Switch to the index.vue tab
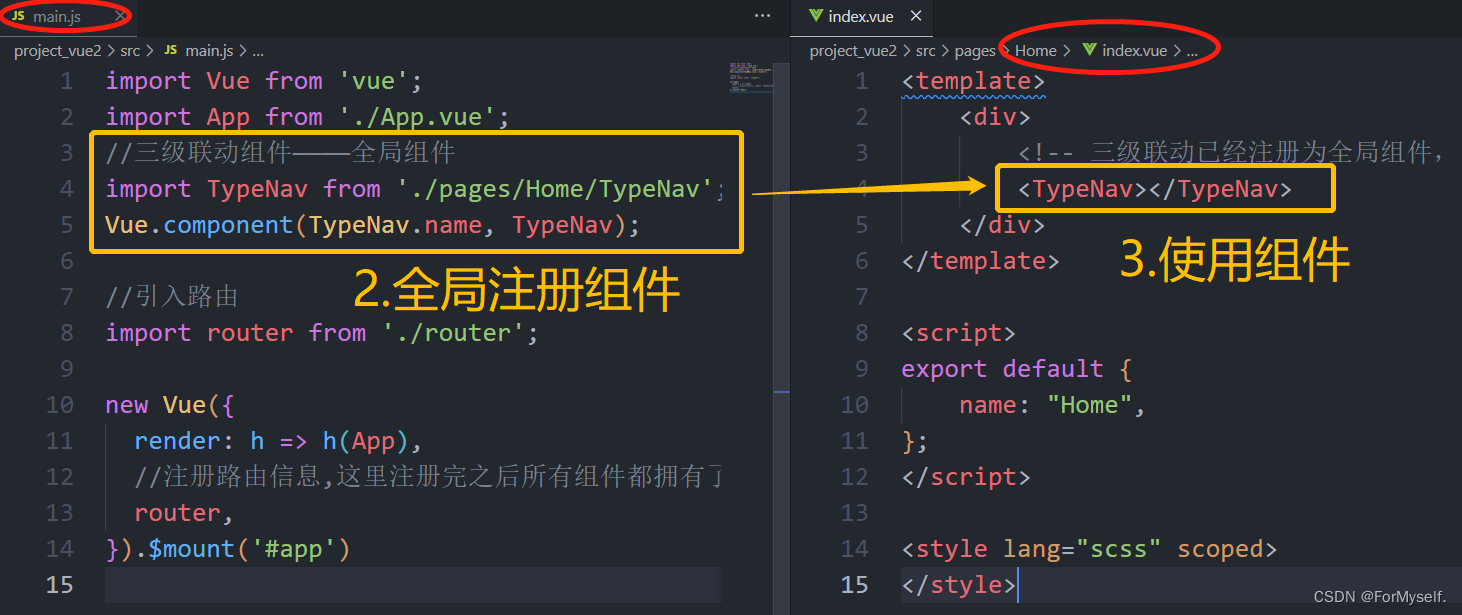Image resolution: width=1462 pixels, height=615 pixels. 862,15
